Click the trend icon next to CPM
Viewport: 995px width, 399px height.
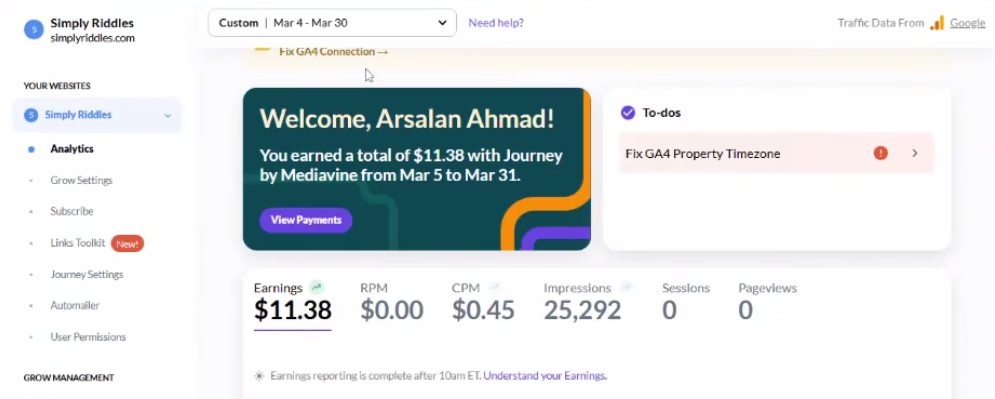click(494, 287)
